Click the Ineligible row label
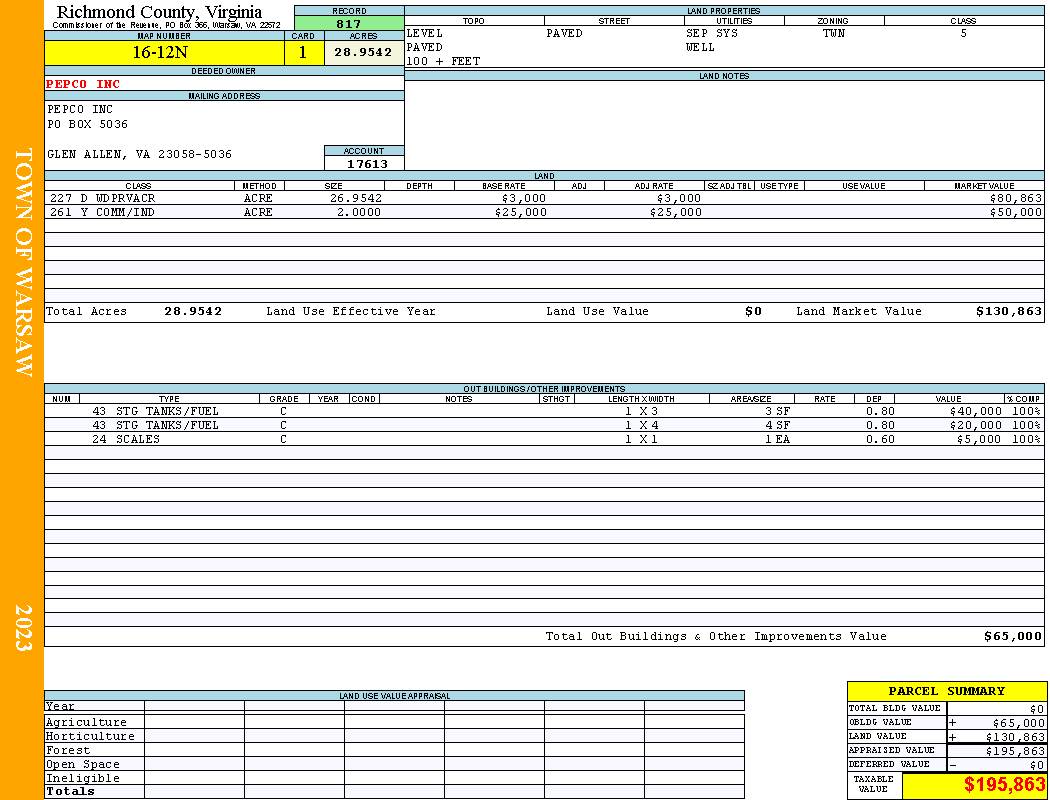Viewport: 1050px width, 800px height. pos(82,779)
